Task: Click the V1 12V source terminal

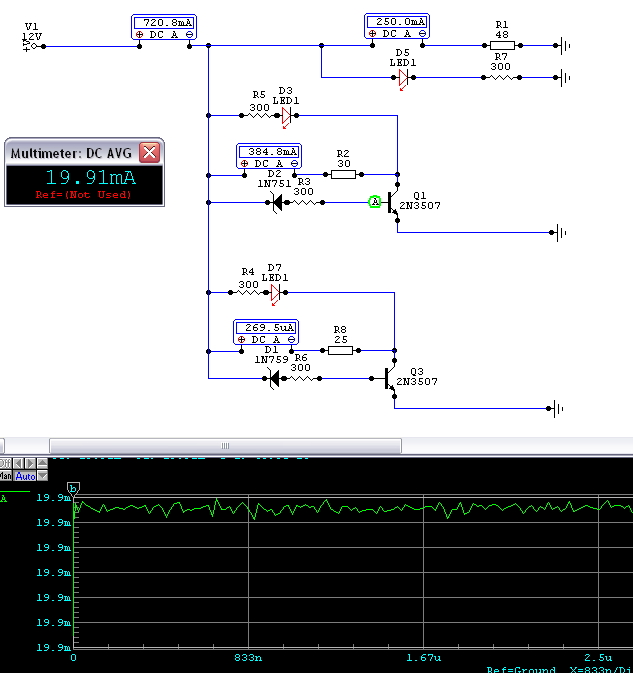Action: [33, 46]
